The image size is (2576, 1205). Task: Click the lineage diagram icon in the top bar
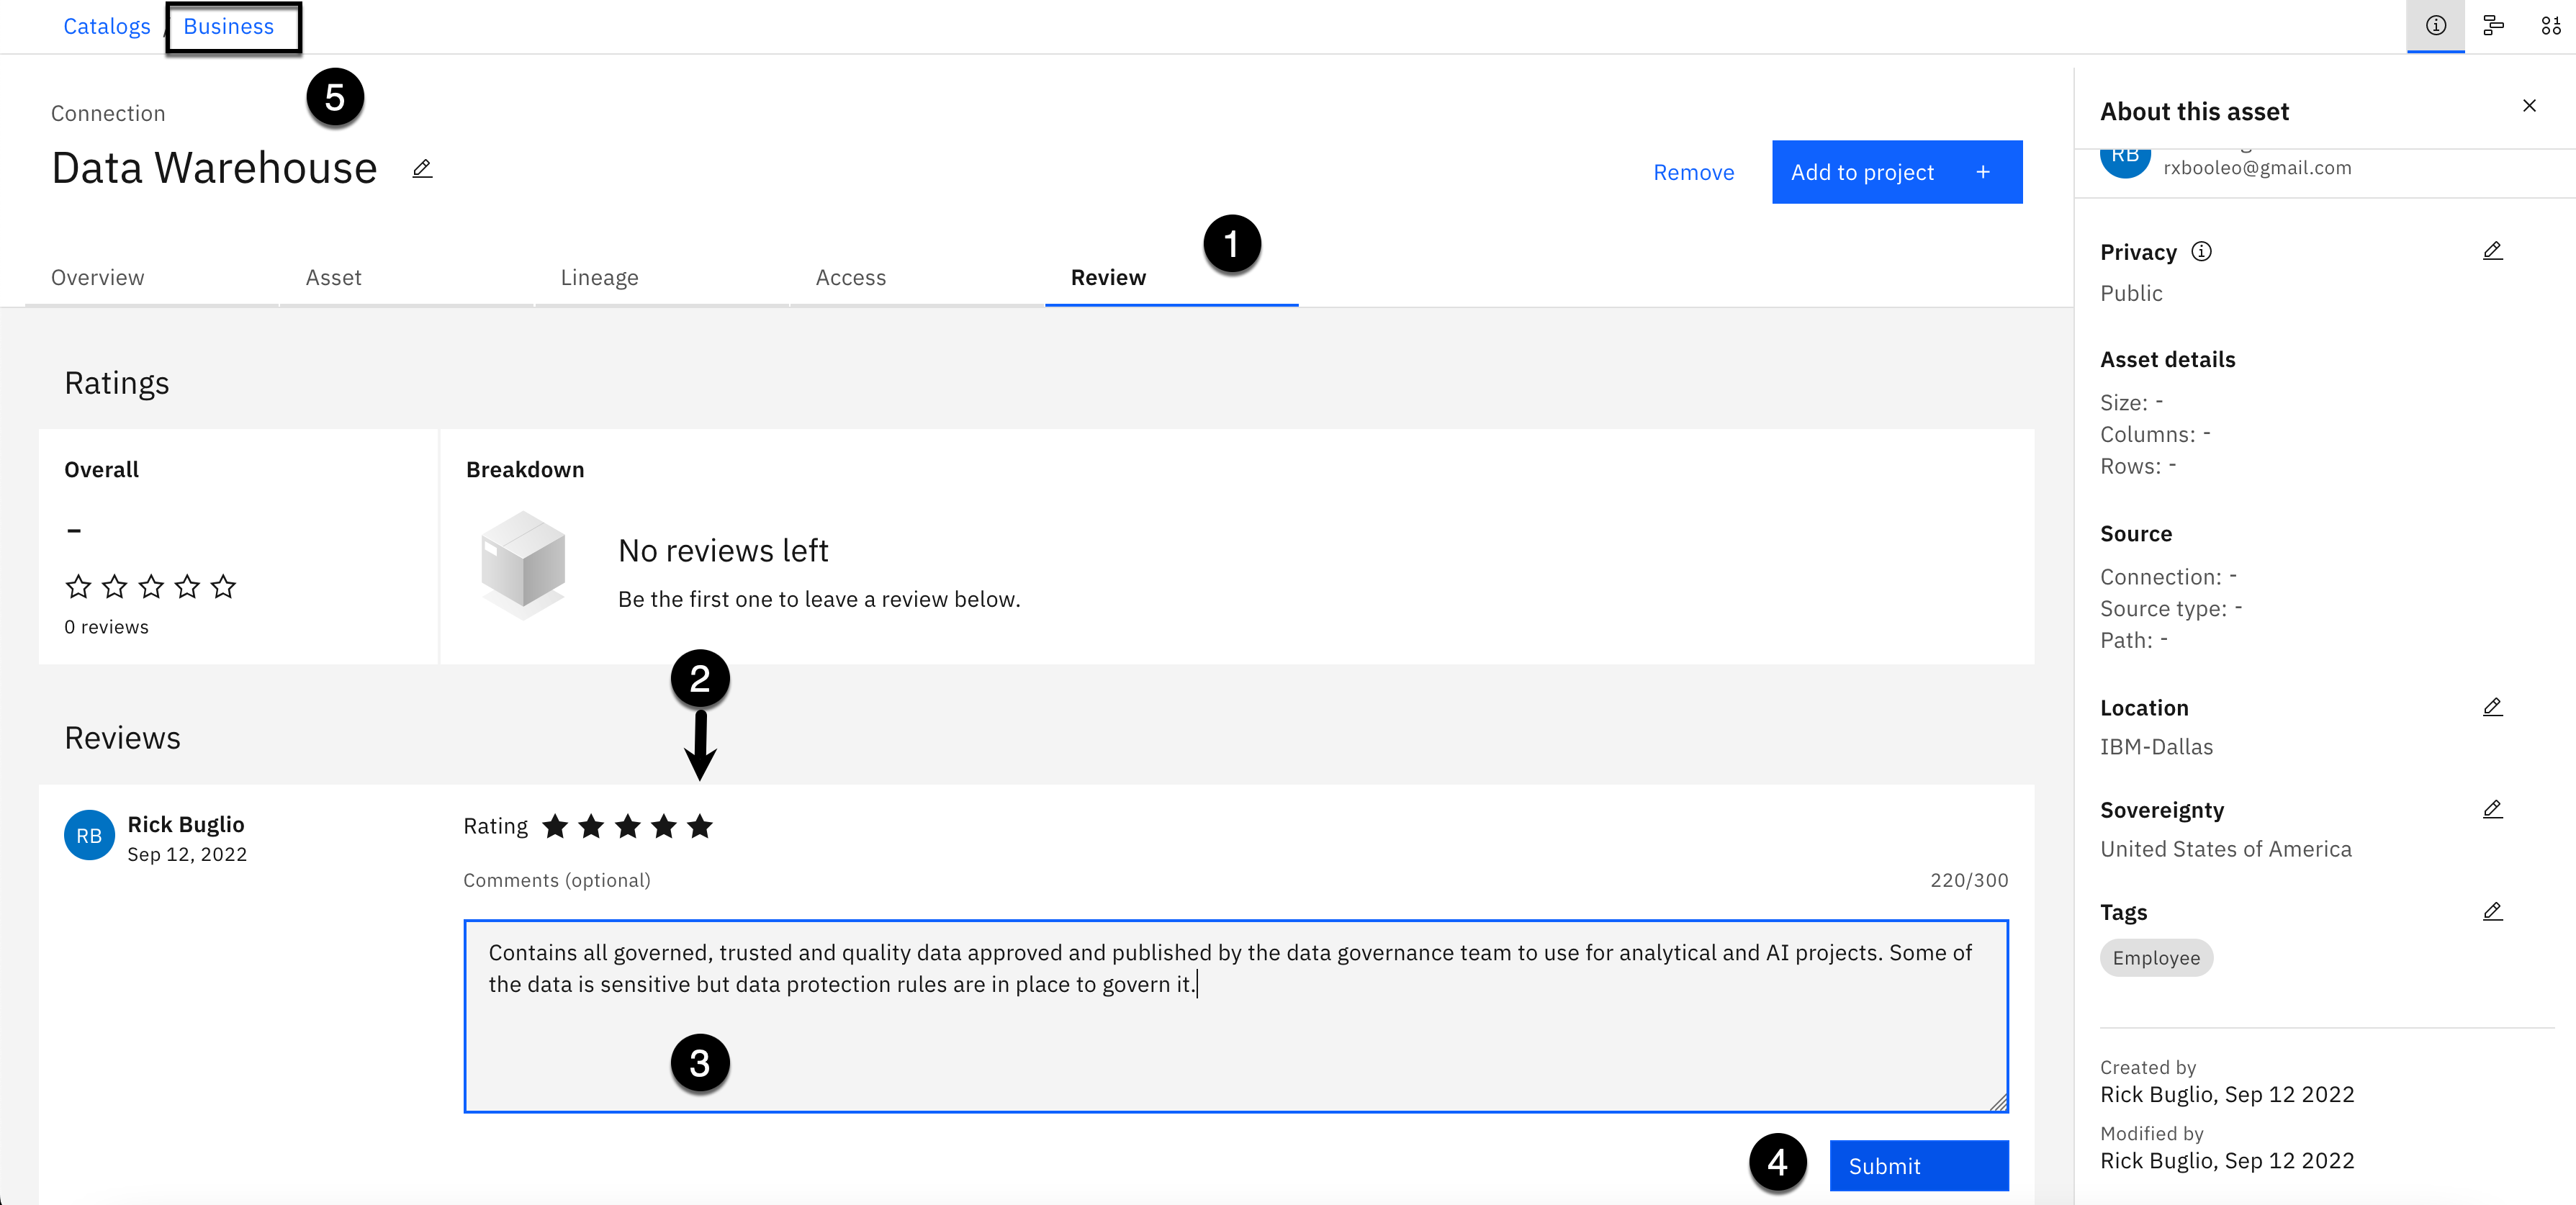click(x=2493, y=26)
